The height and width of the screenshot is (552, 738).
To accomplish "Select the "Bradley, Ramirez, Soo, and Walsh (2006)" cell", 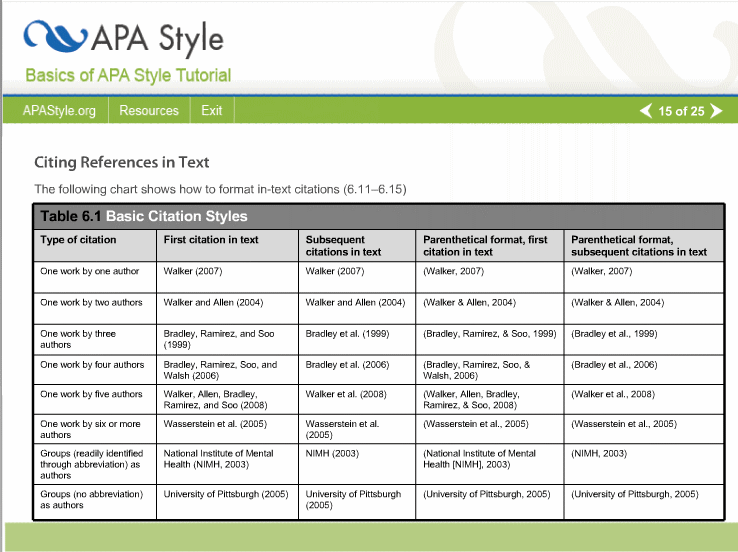I will pyautogui.click(x=219, y=370).
